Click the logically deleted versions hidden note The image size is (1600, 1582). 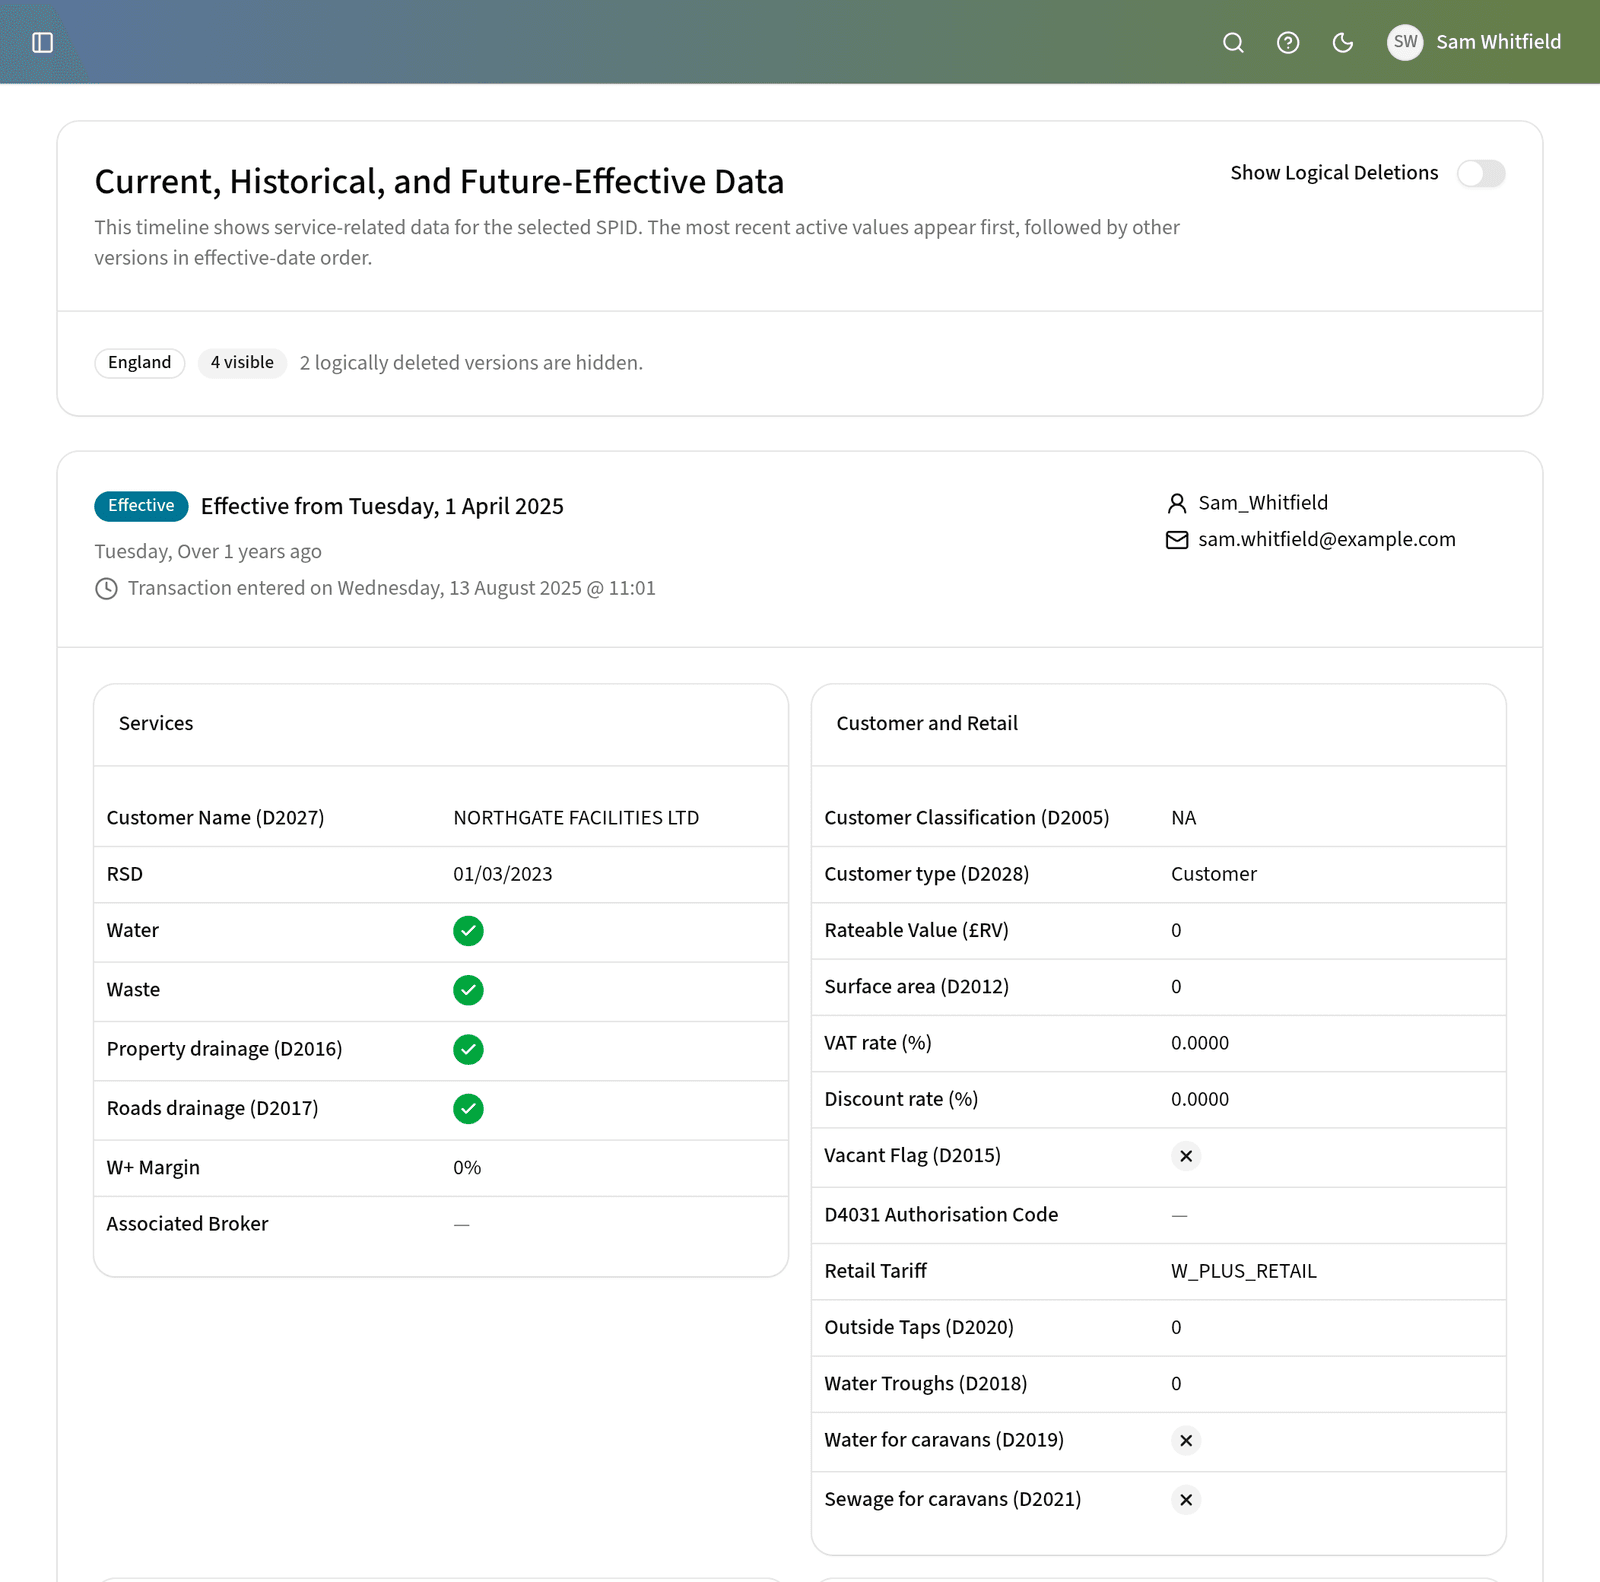(471, 363)
